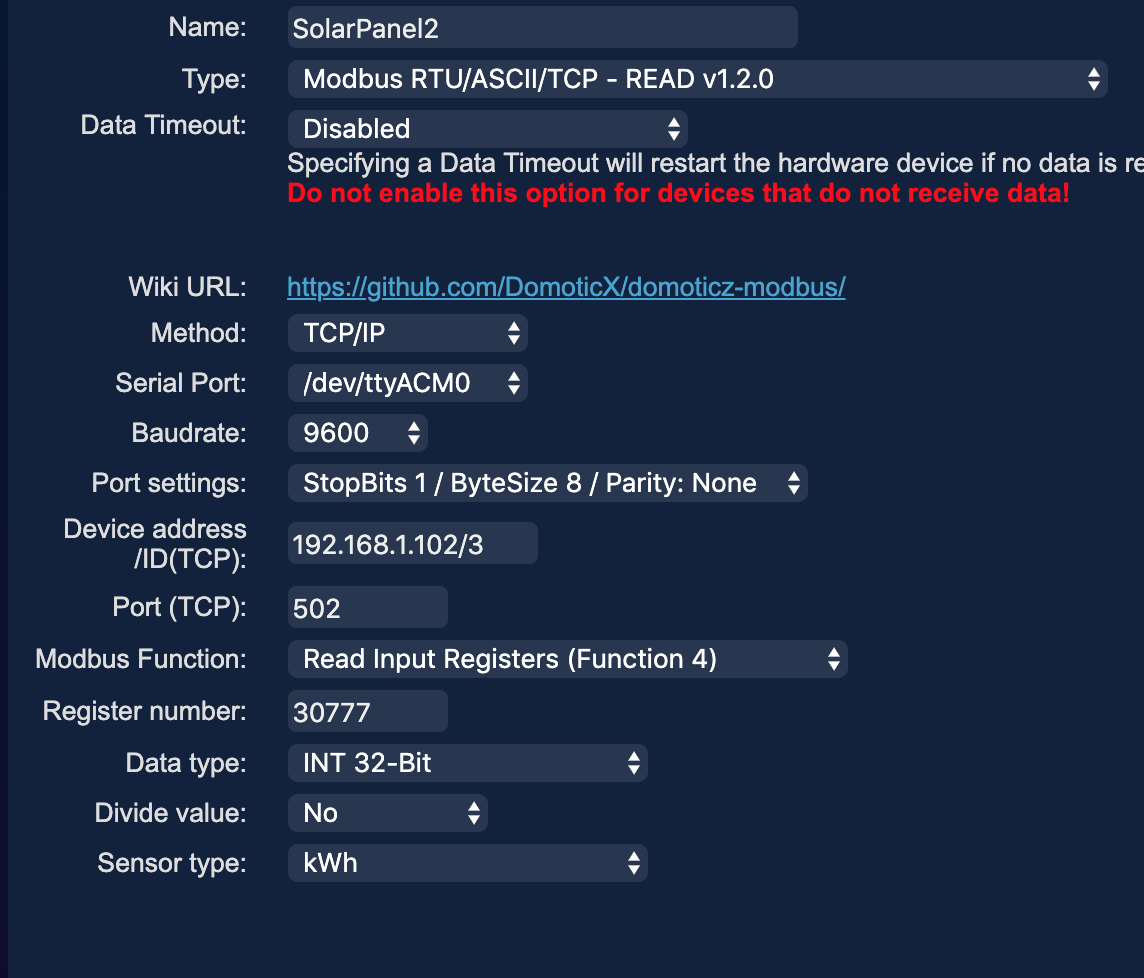1144x978 pixels.
Task: Select the Port (TCP) field showing 502
Action: [x=367, y=607]
